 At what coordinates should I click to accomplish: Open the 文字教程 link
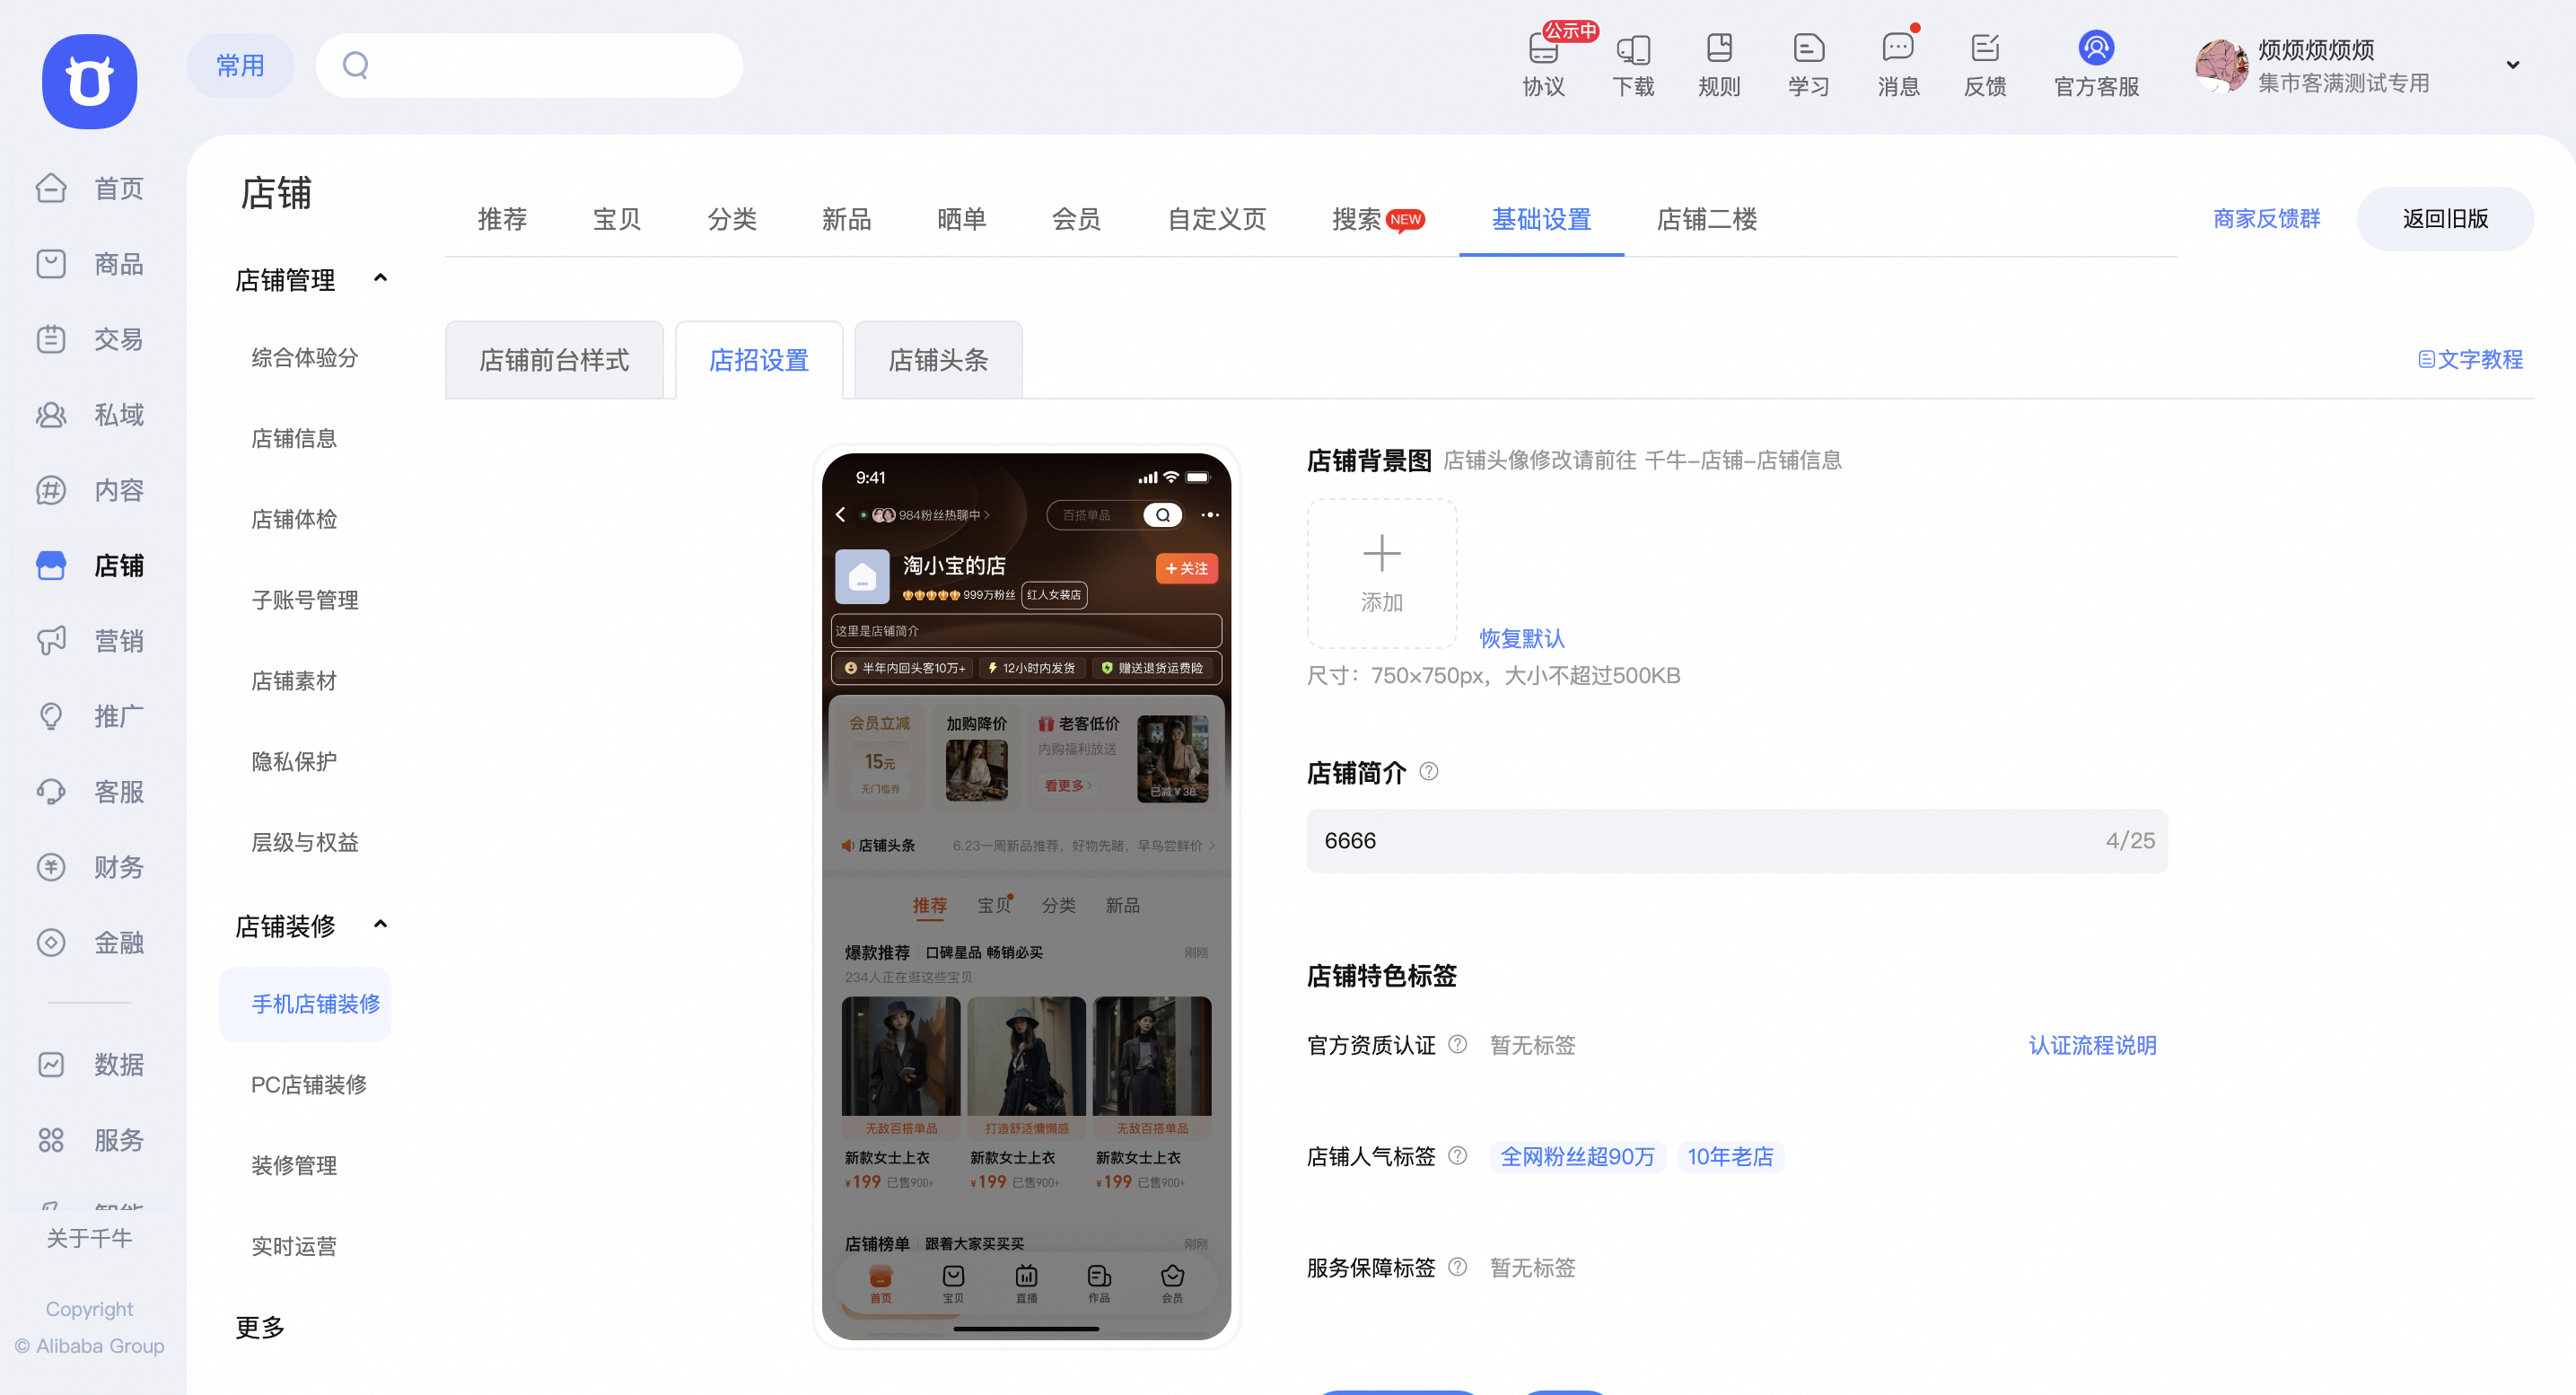point(2470,359)
